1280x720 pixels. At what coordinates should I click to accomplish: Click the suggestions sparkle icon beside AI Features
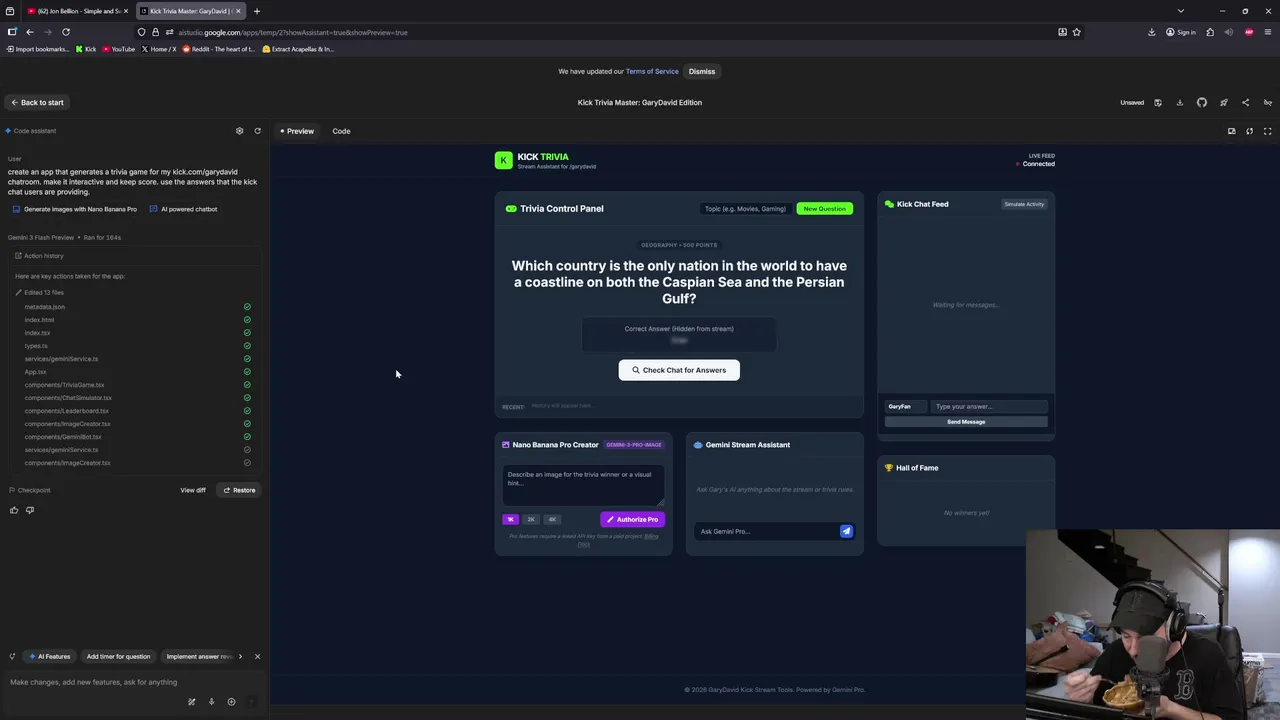pyautogui.click(x=12, y=657)
